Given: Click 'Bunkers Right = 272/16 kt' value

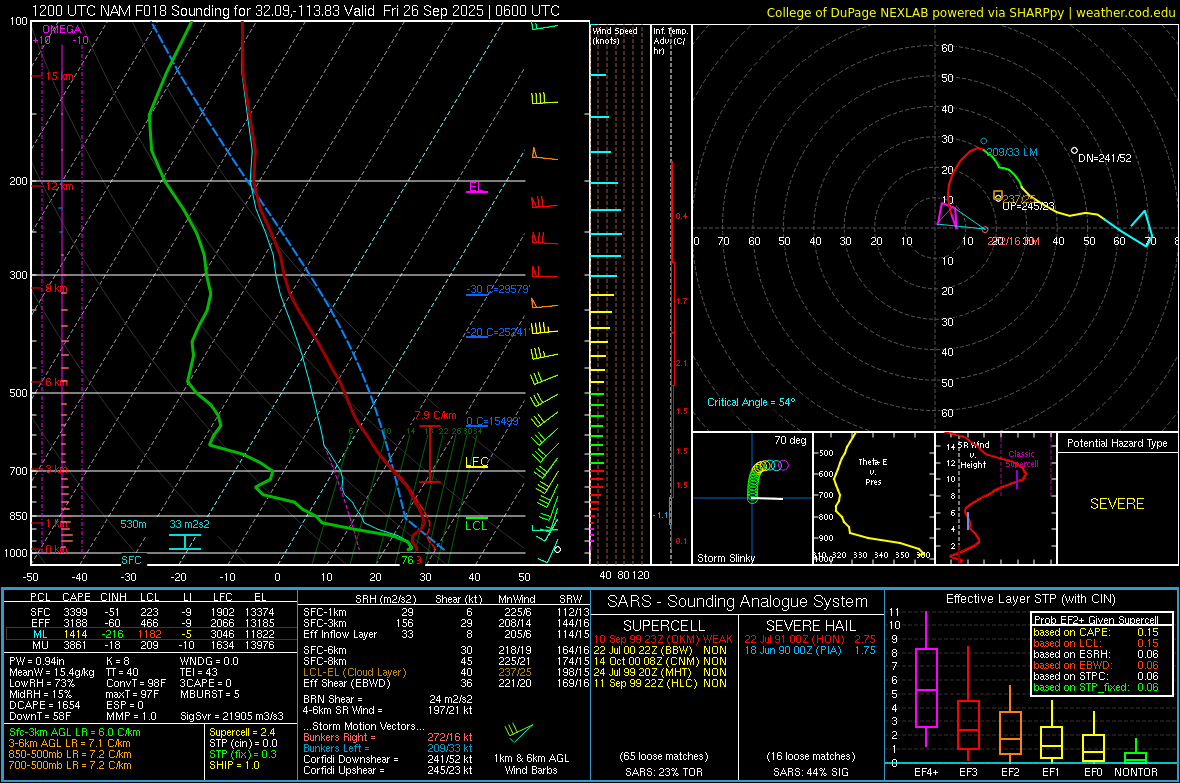Looking at the screenshot, I should pos(388,737).
